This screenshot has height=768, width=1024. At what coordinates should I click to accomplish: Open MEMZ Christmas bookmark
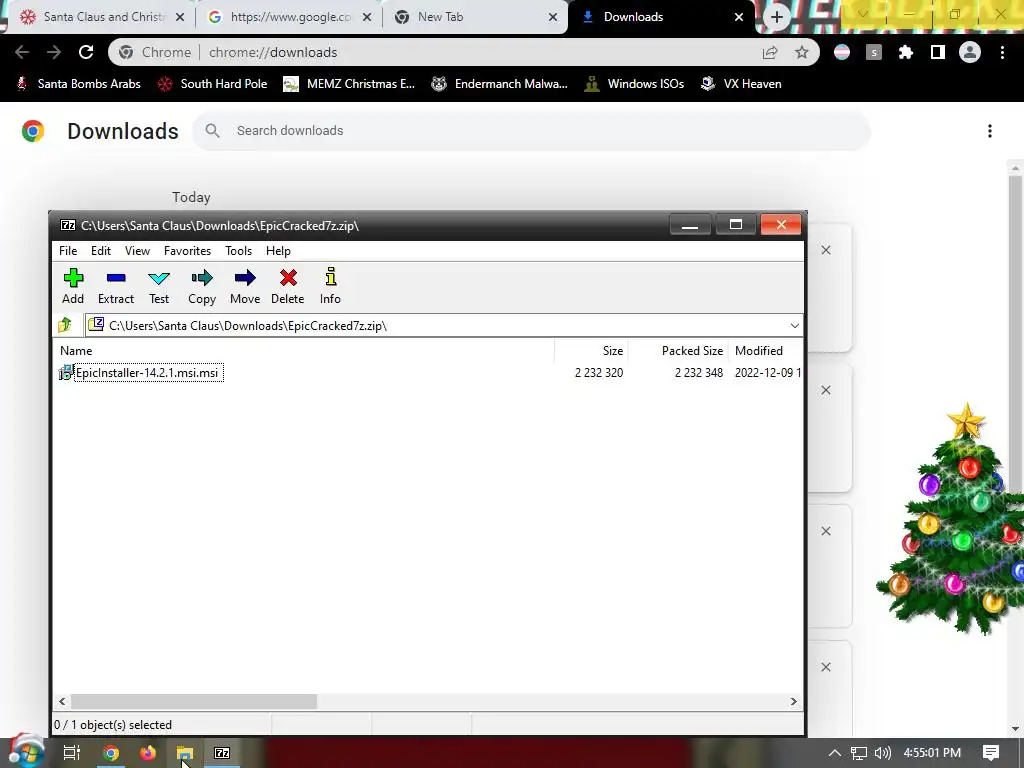point(349,84)
